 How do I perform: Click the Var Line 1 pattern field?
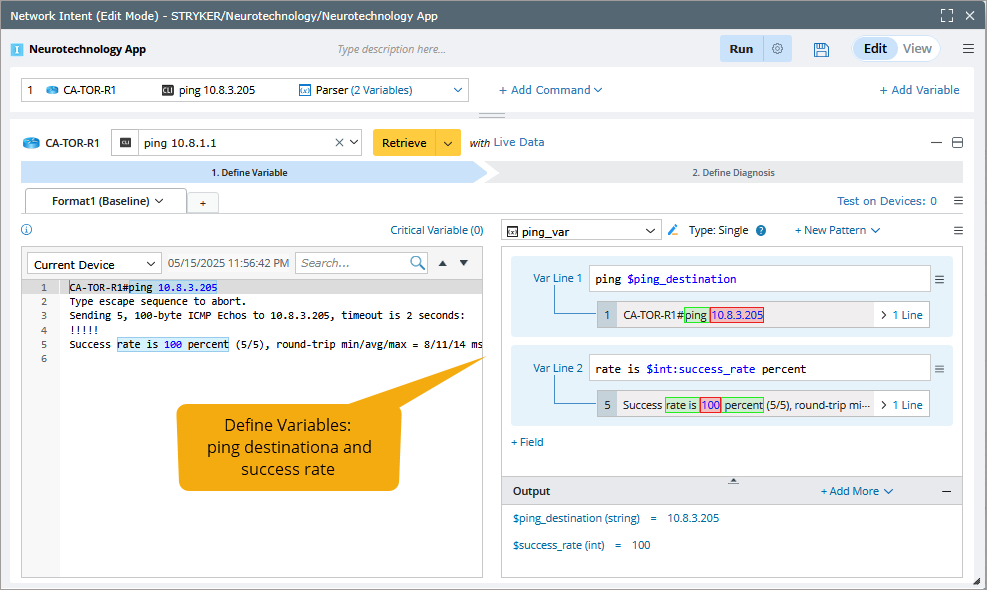[x=759, y=279]
